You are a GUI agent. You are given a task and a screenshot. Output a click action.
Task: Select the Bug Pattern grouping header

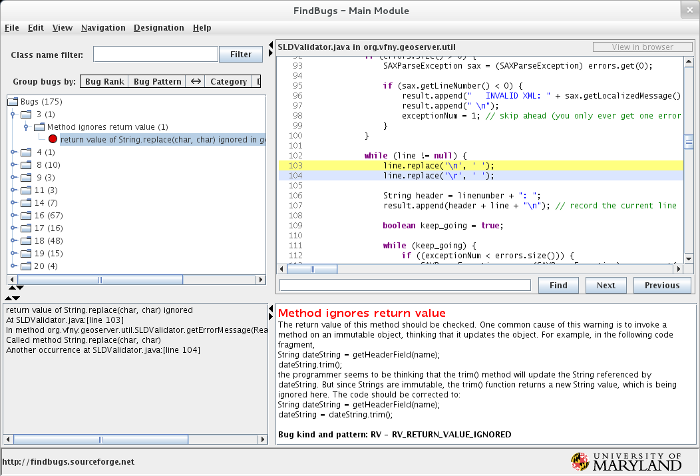tap(157, 82)
